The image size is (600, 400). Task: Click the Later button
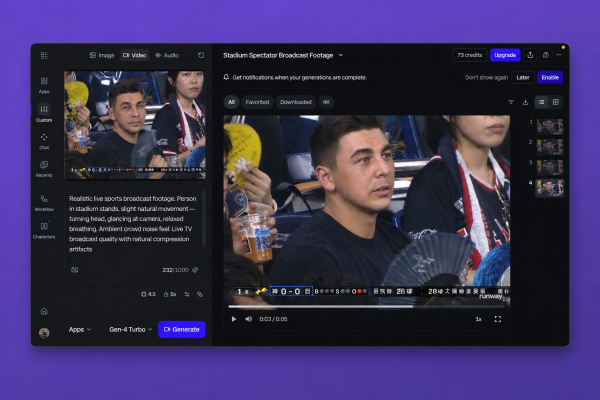coord(523,77)
